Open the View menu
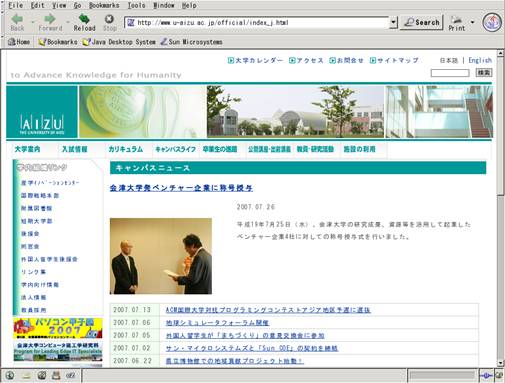 [x=59, y=5]
